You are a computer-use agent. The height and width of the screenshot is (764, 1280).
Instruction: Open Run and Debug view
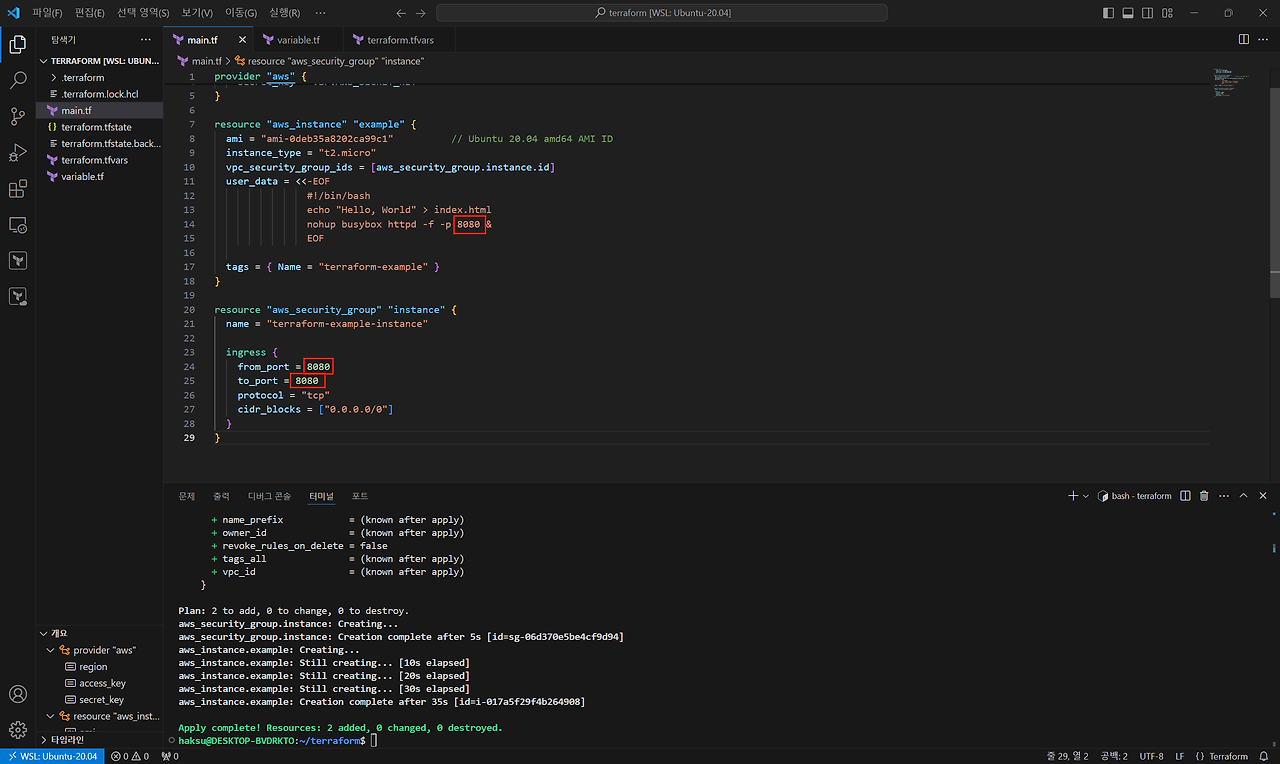(x=17, y=153)
